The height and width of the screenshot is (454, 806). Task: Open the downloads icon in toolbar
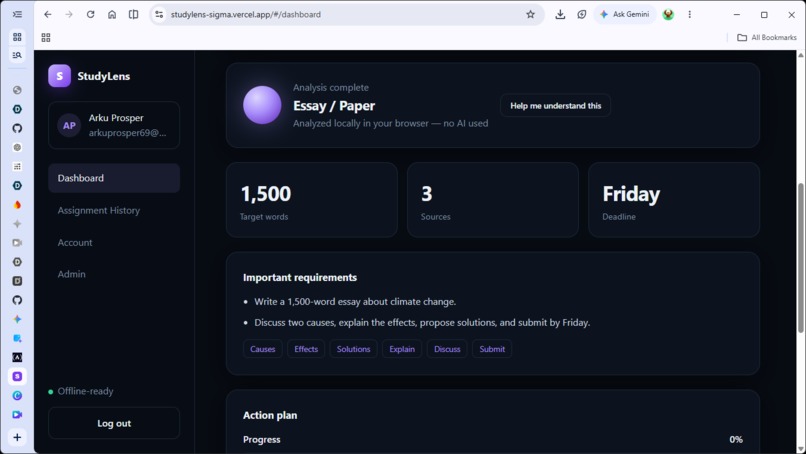[560, 14]
